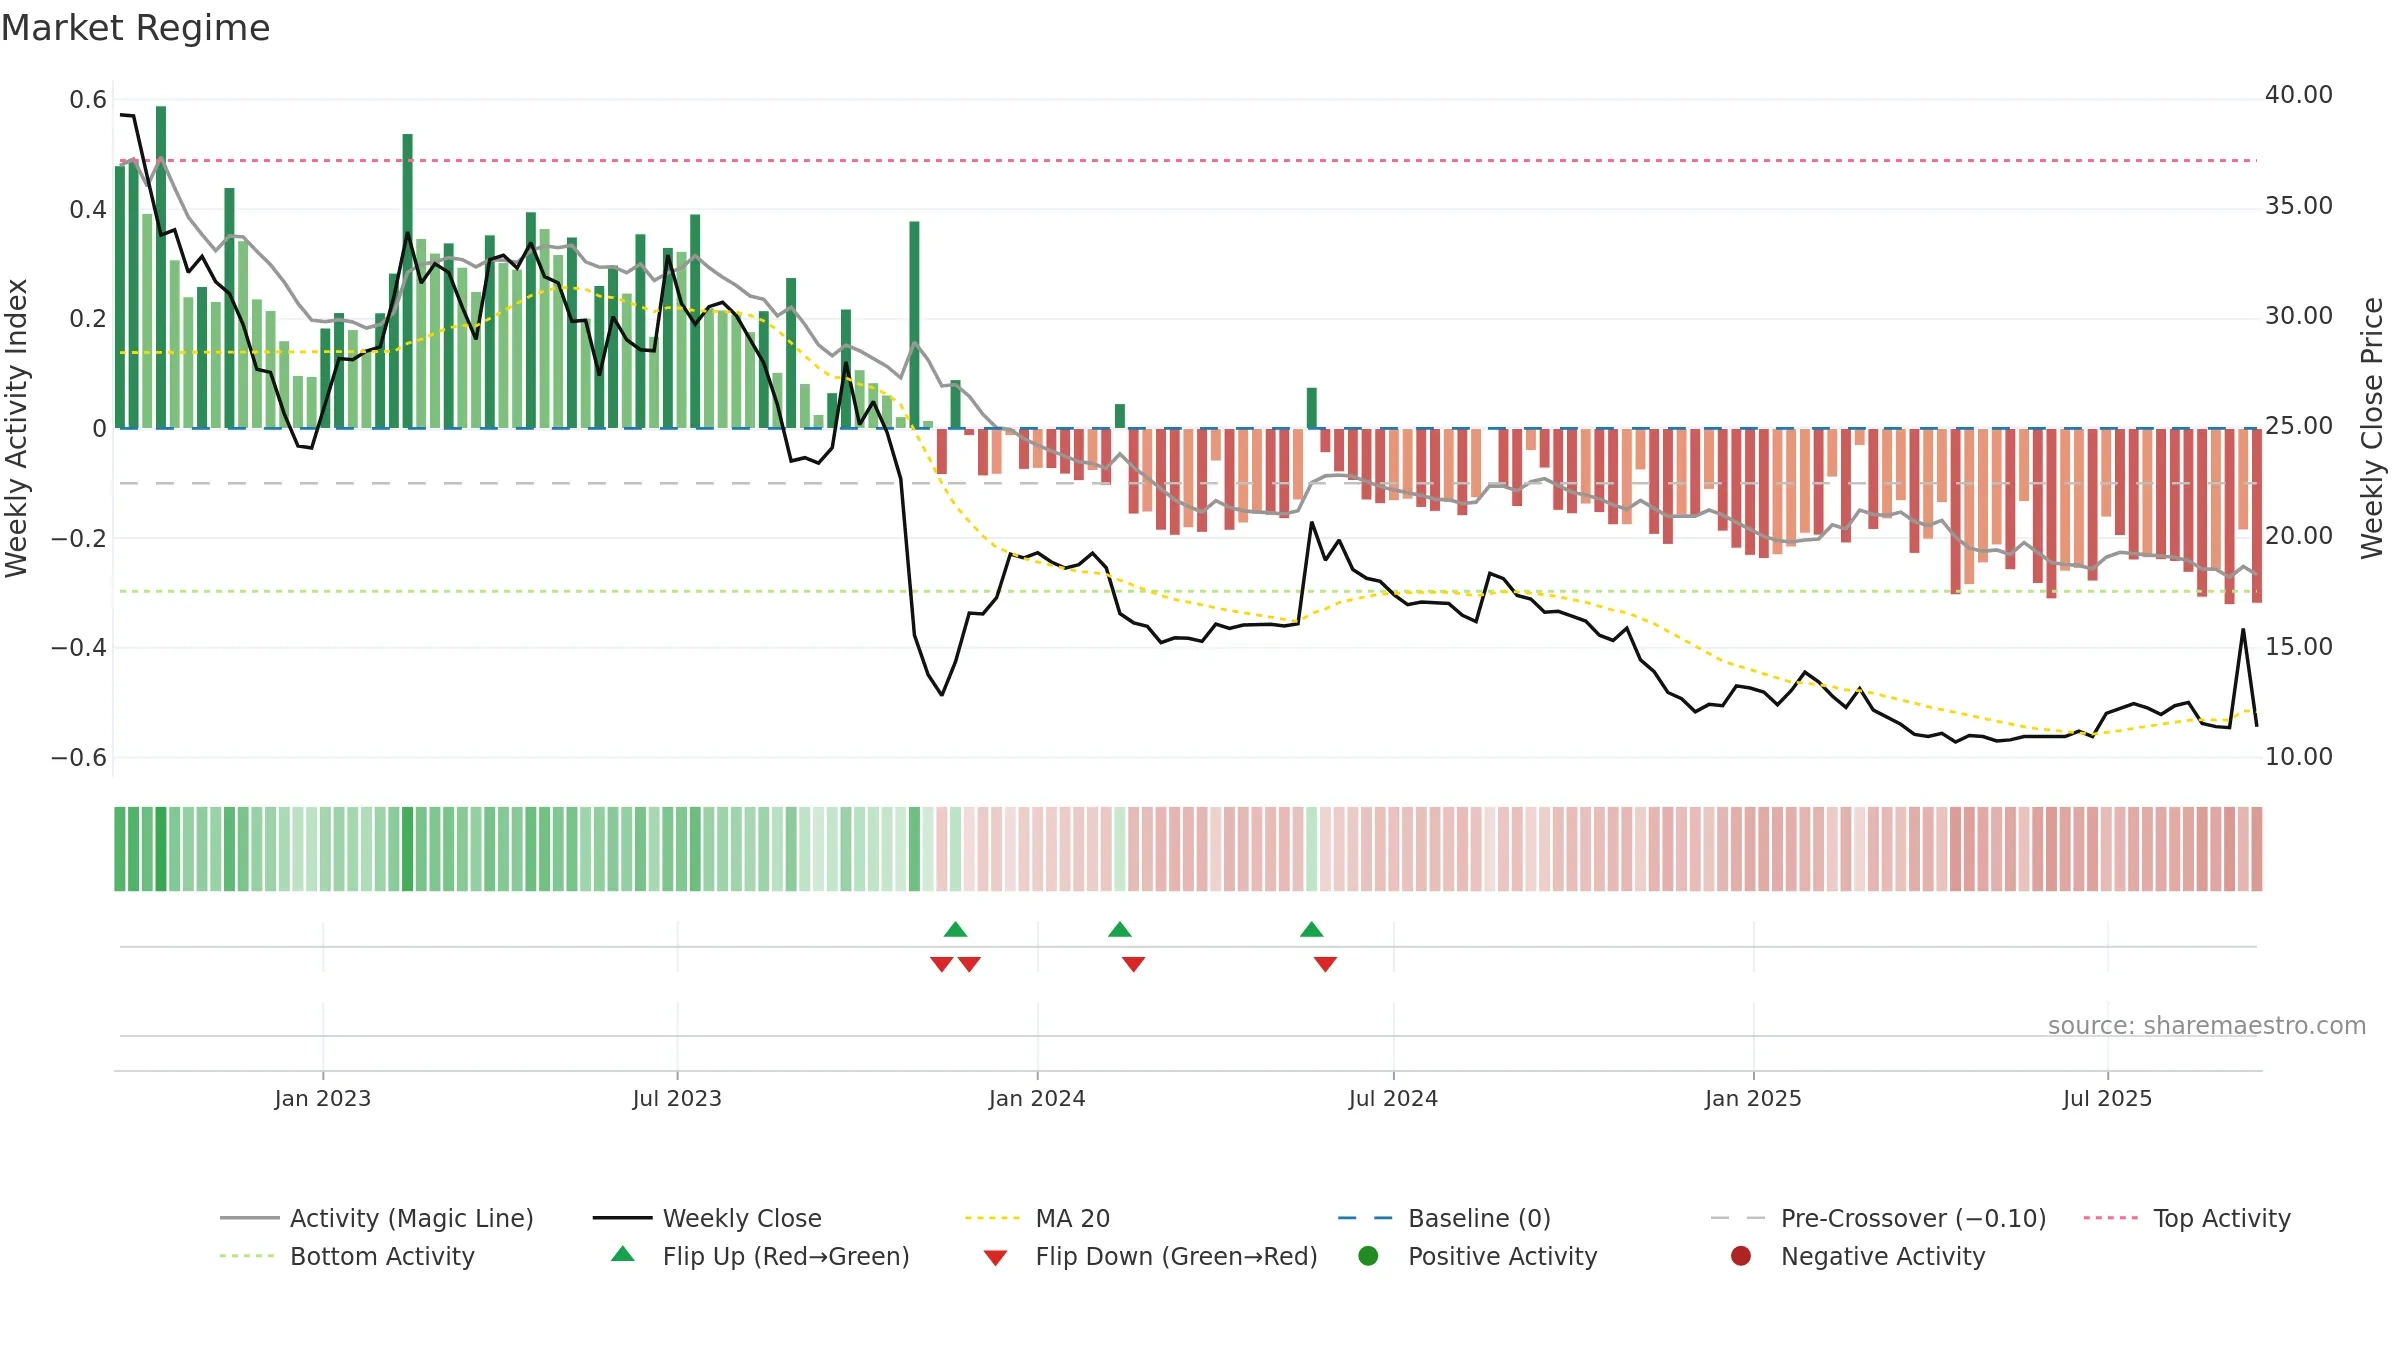Click the green flip-up marker before Jul 2024

click(1312, 929)
